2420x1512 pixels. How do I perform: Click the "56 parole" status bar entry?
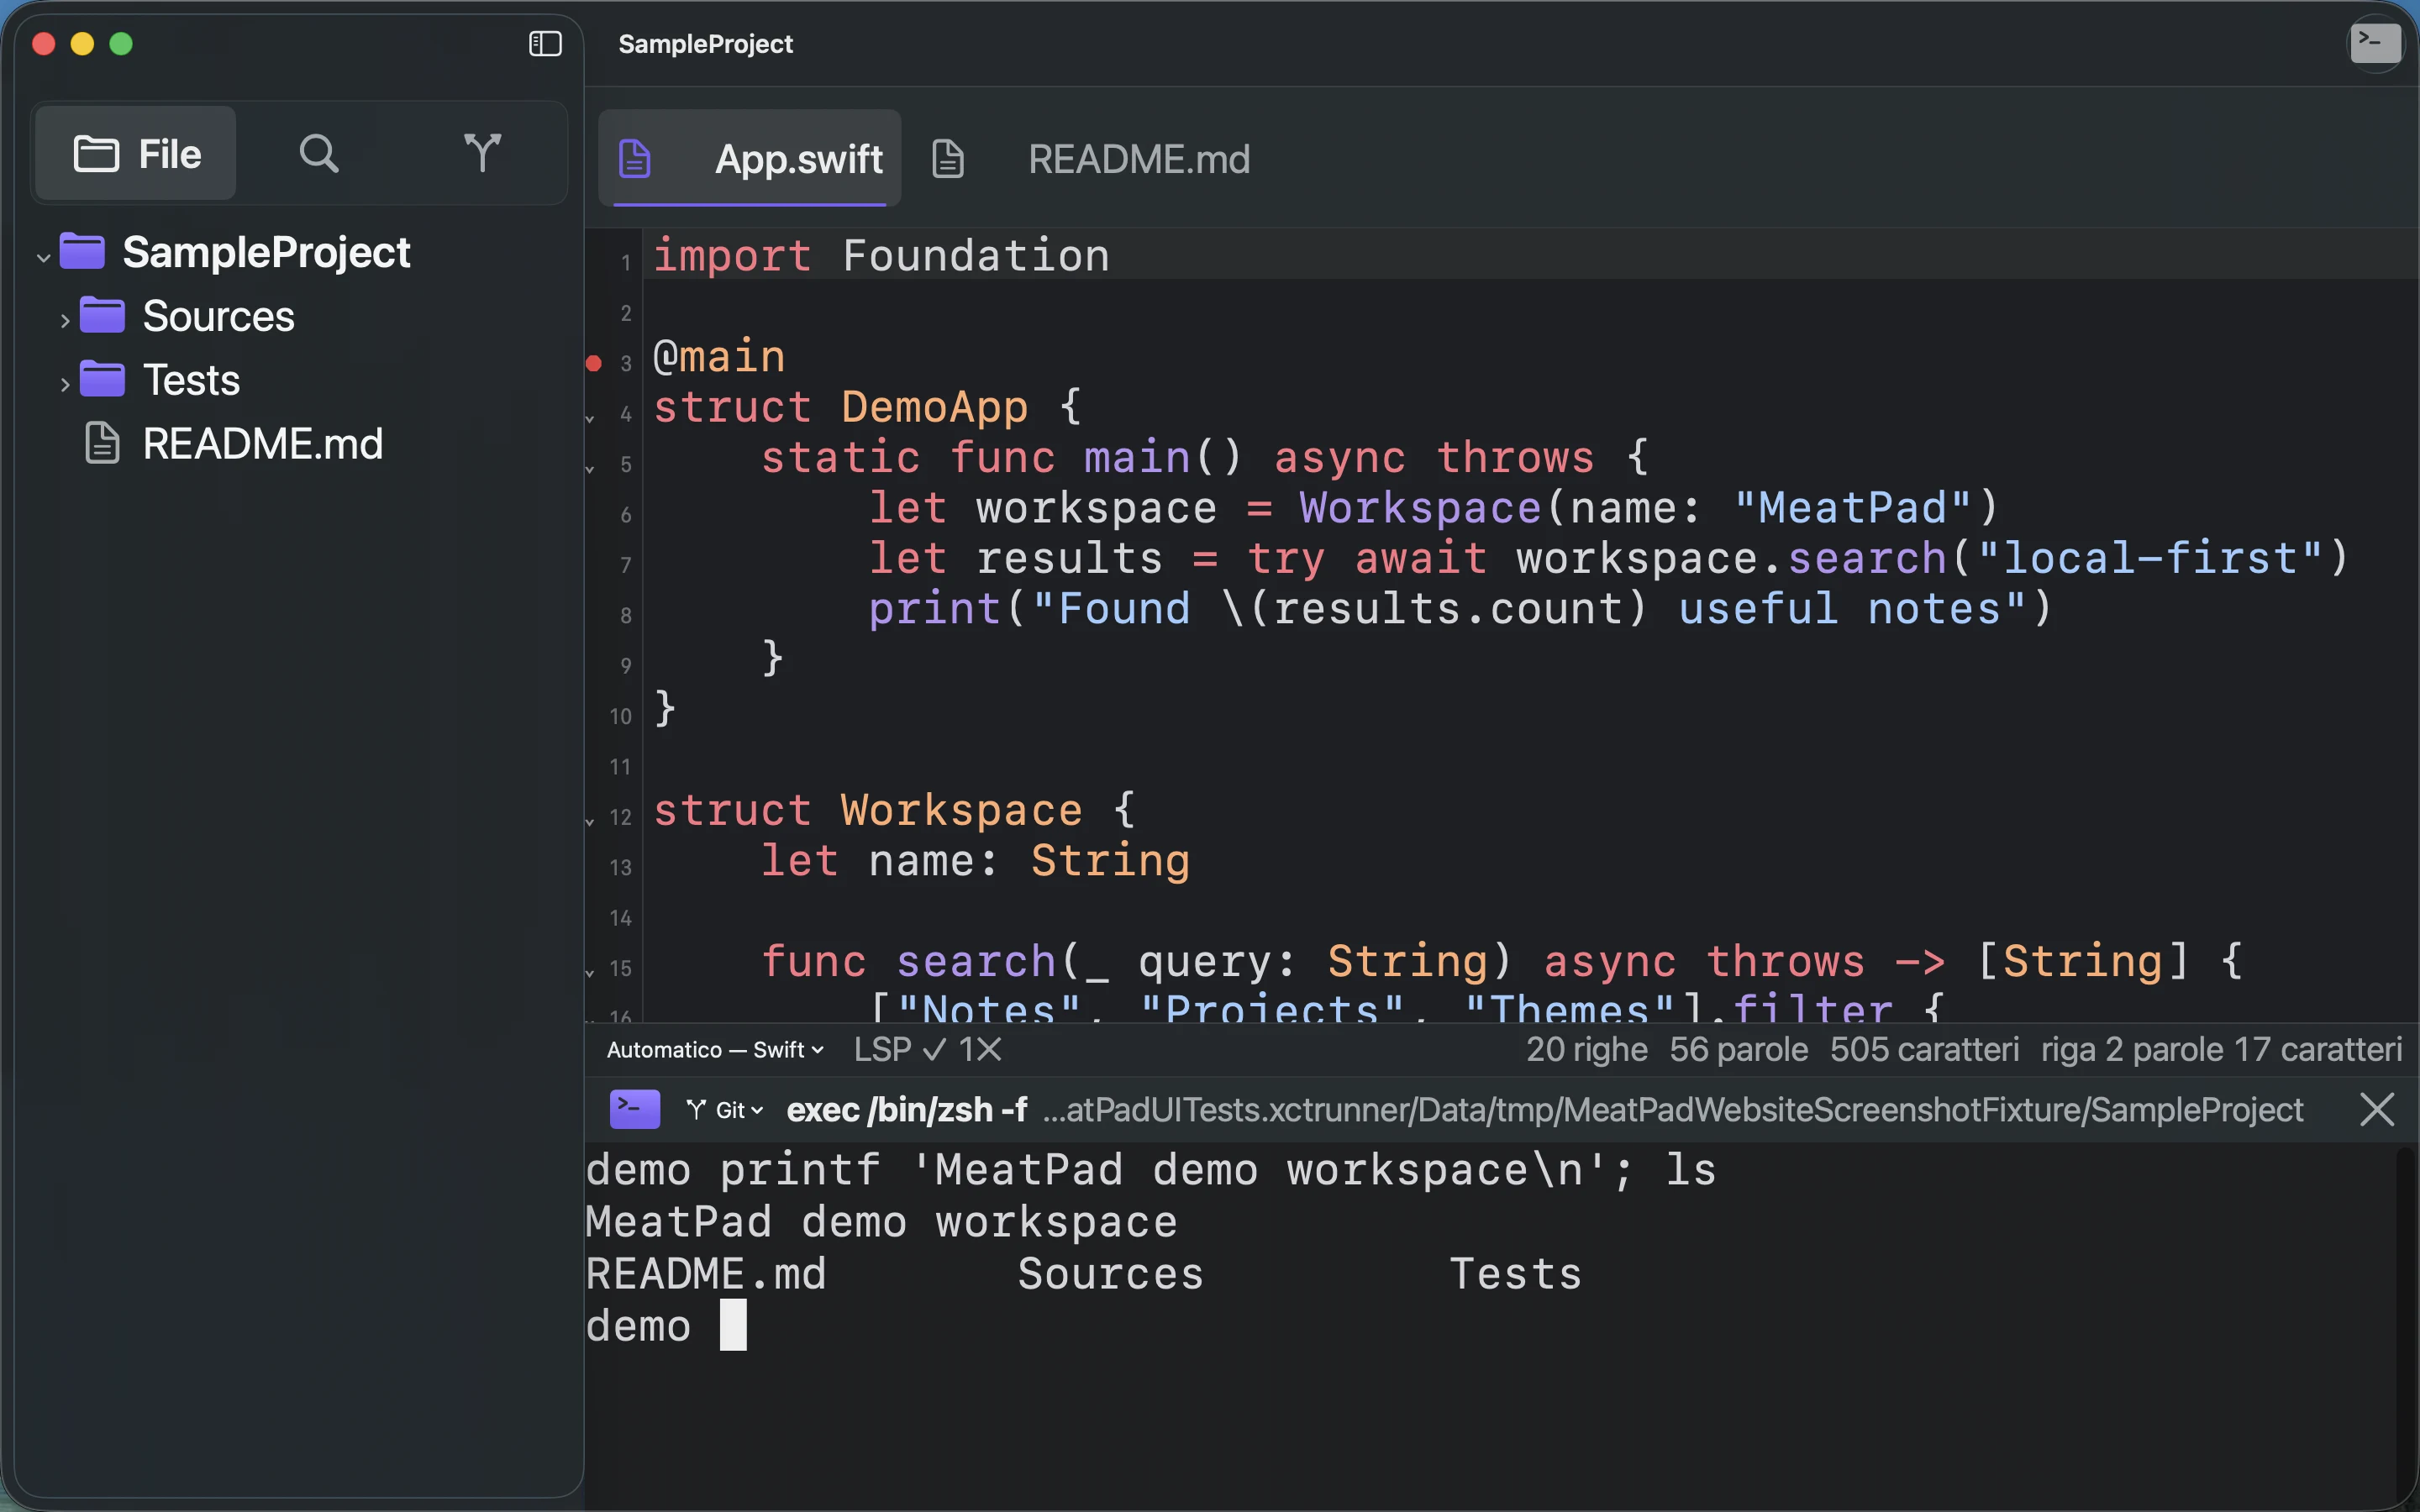(x=1739, y=1049)
